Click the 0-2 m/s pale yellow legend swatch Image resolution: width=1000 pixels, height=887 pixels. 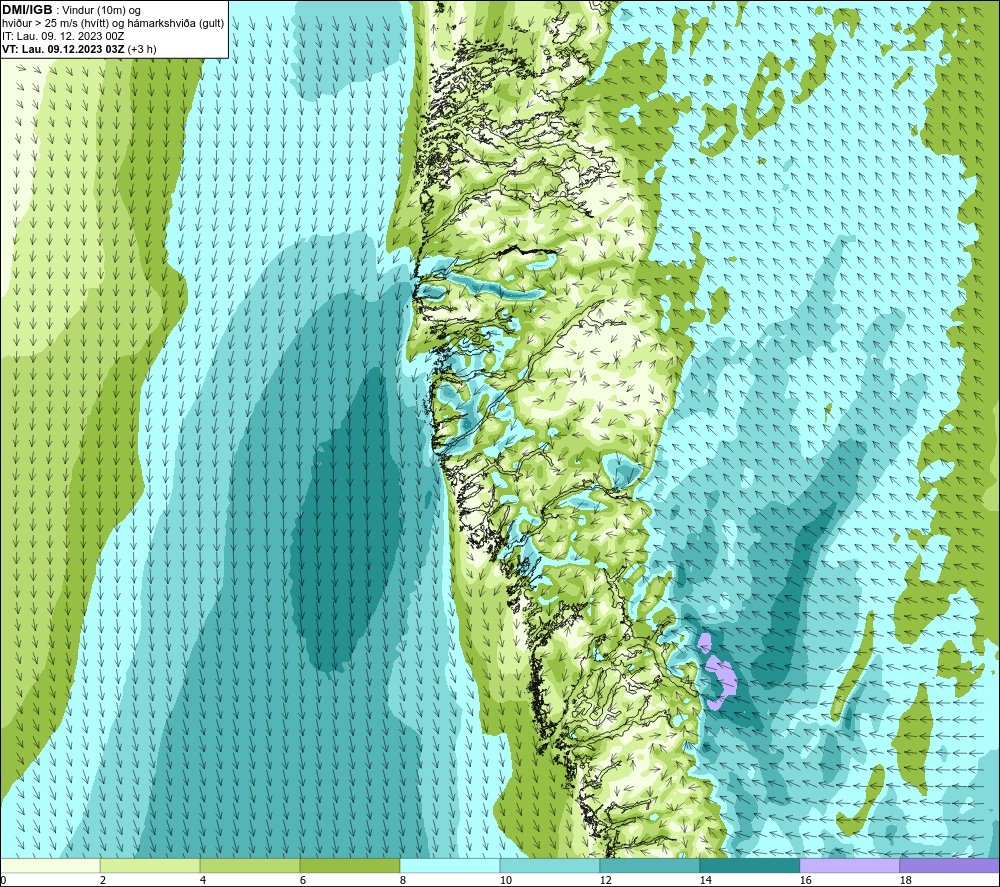(x=50, y=865)
